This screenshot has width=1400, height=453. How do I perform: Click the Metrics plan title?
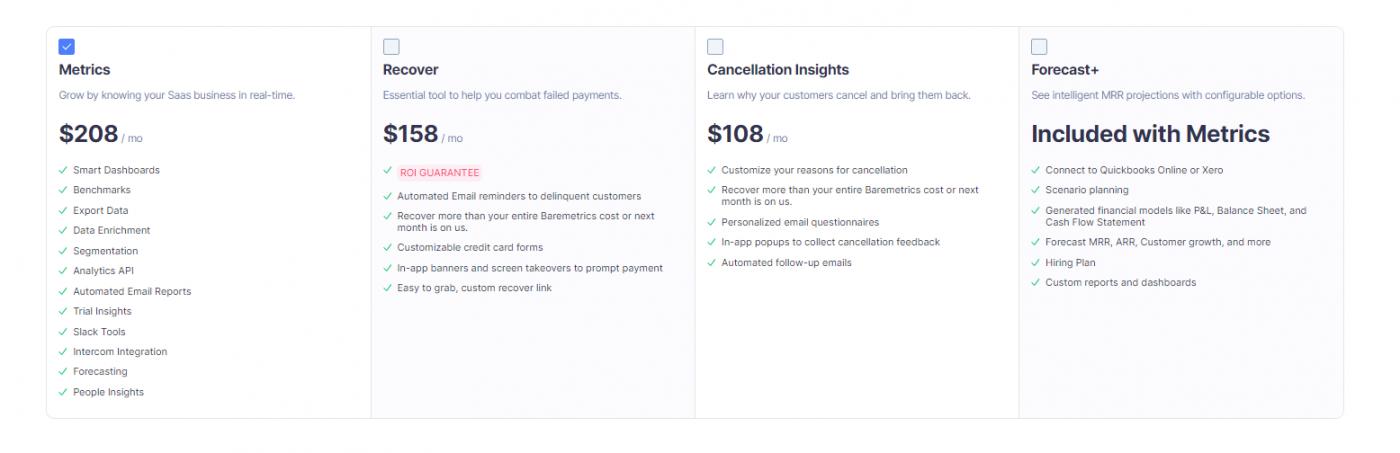click(85, 70)
